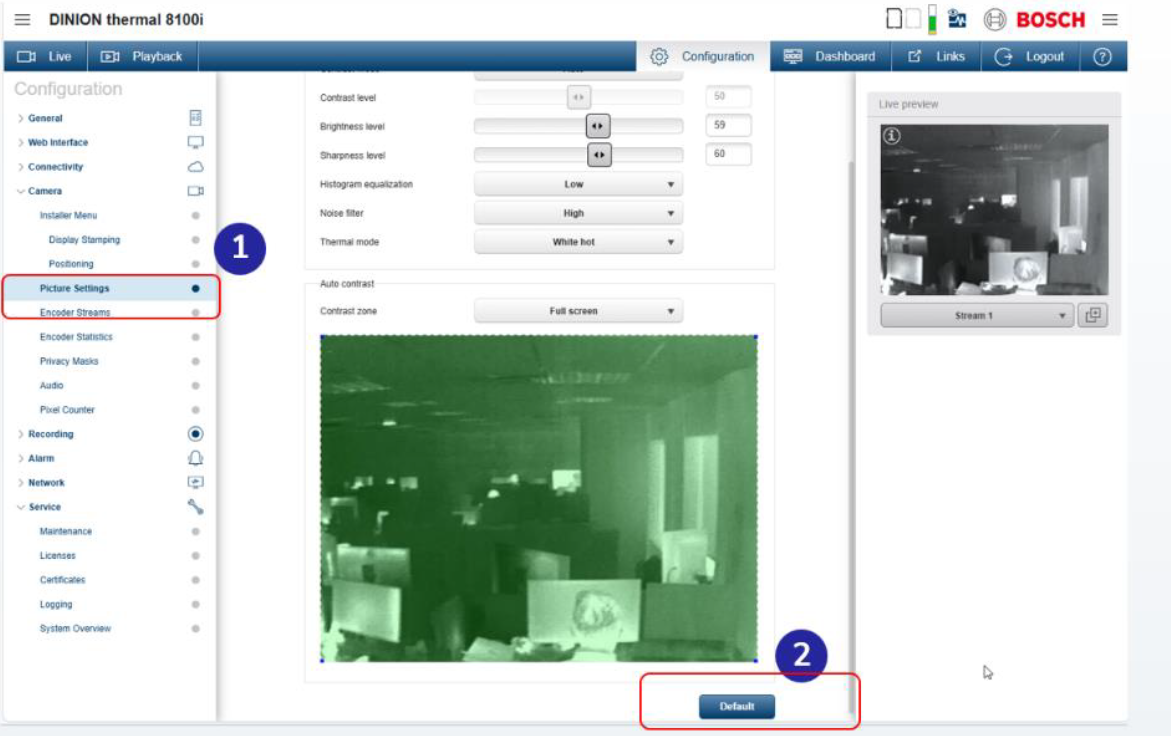Open the Dashboard tab
This screenshot has height=736, width=1172.
829,57
